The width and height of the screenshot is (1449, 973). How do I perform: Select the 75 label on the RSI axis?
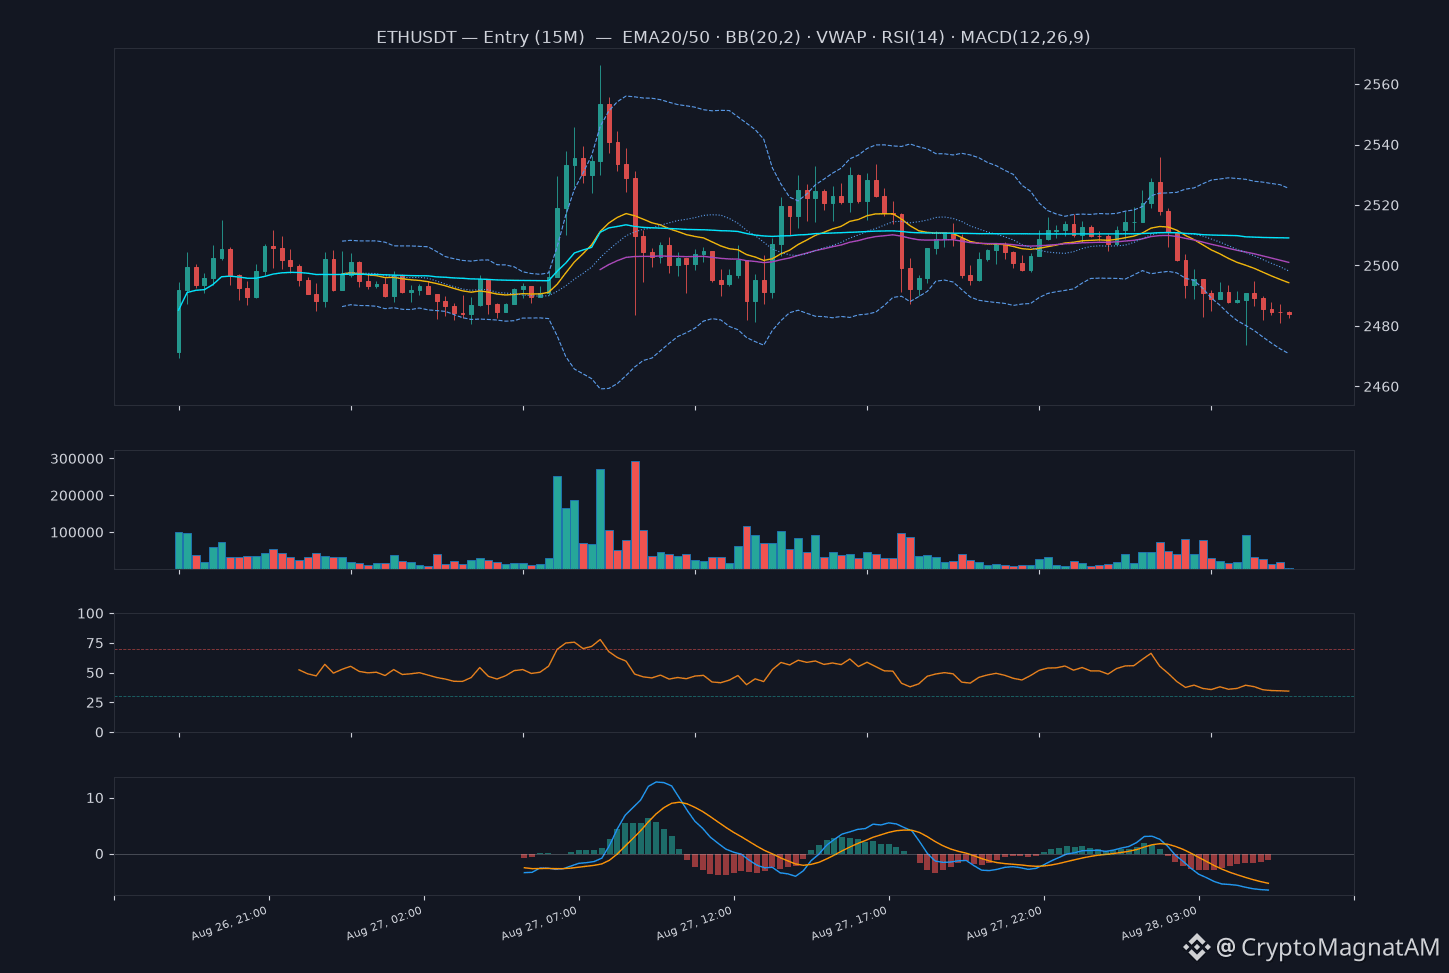tap(94, 643)
